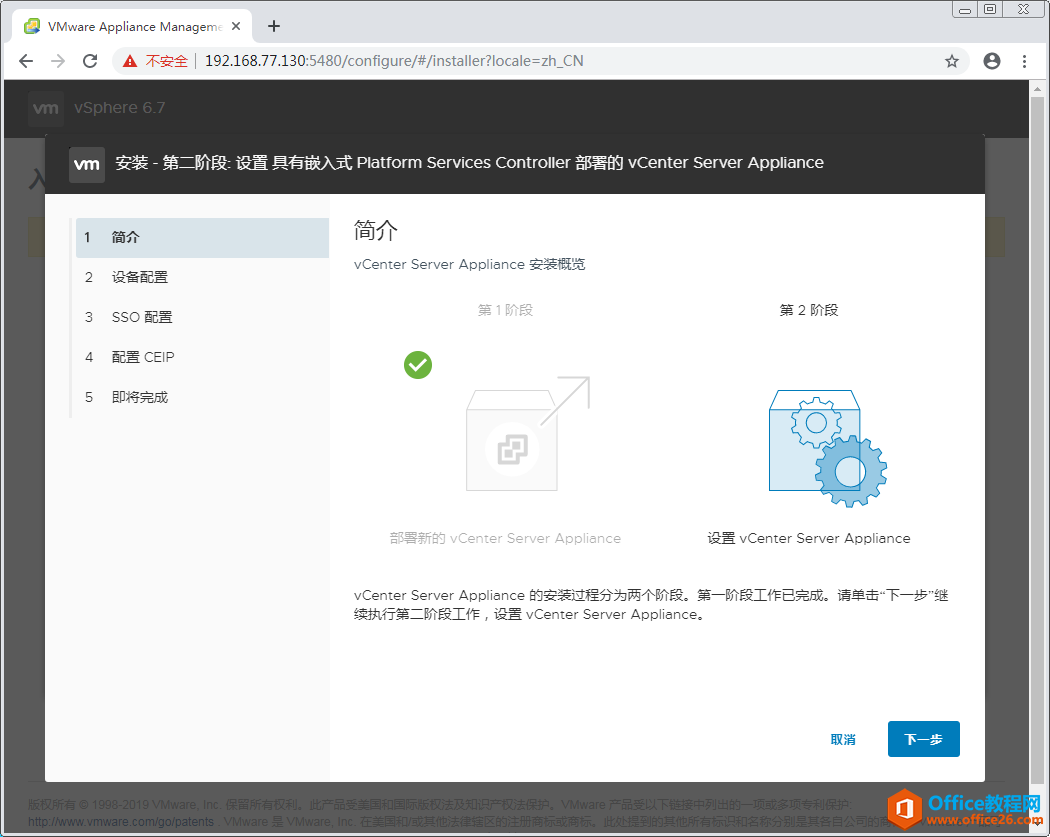Click the vm logo beside vSphere 6.7
This screenshot has height=837, width=1050.
(46, 108)
